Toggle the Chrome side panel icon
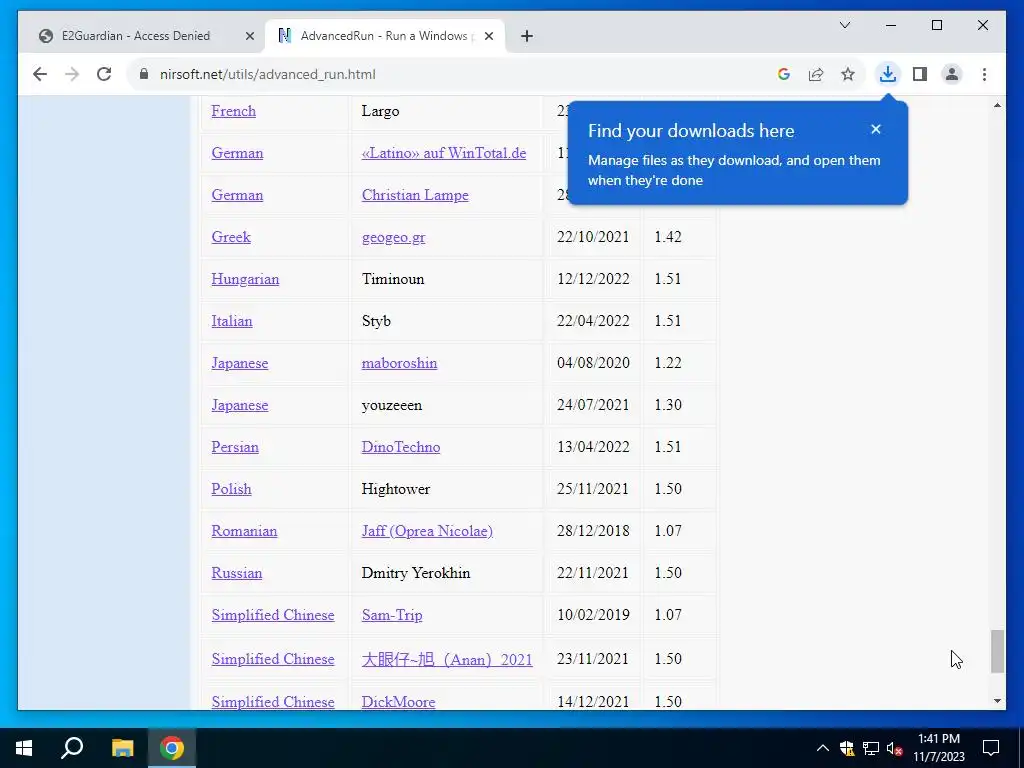Viewport: 1024px width, 768px height. 920,74
